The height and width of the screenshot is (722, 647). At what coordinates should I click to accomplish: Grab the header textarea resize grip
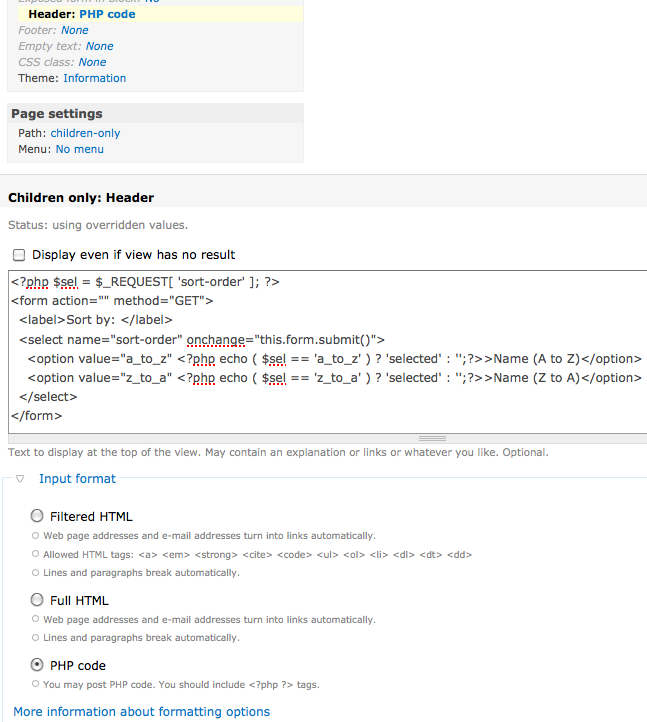432,438
